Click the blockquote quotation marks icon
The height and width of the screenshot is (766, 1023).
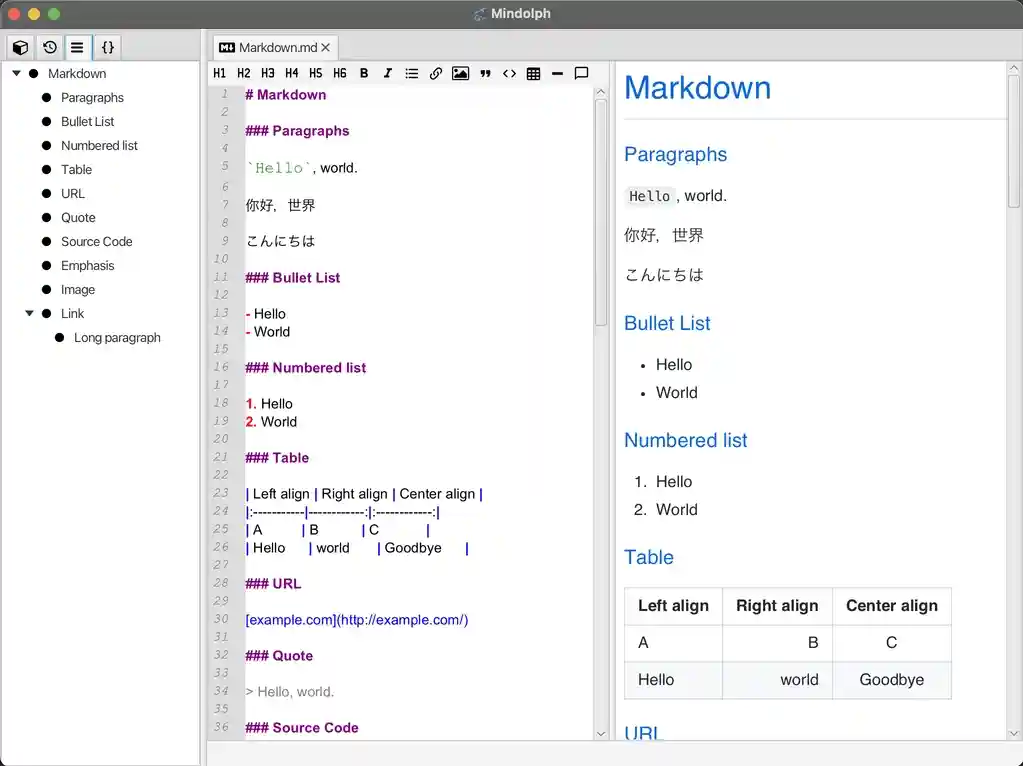point(485,73)
